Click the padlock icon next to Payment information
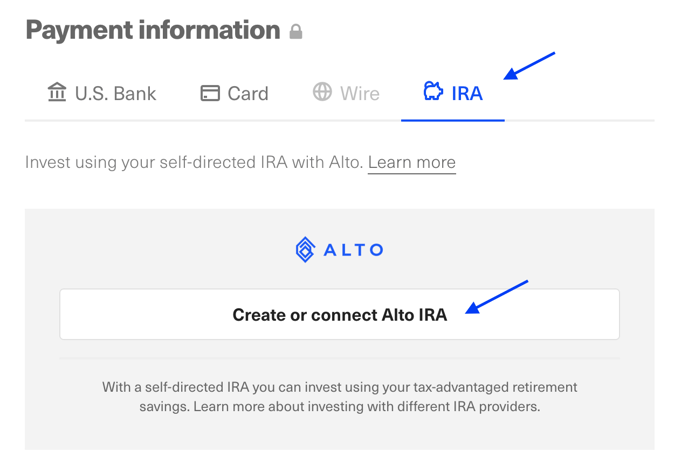Image resolution: width=688 pixels, height=466 pixels. 296,32
